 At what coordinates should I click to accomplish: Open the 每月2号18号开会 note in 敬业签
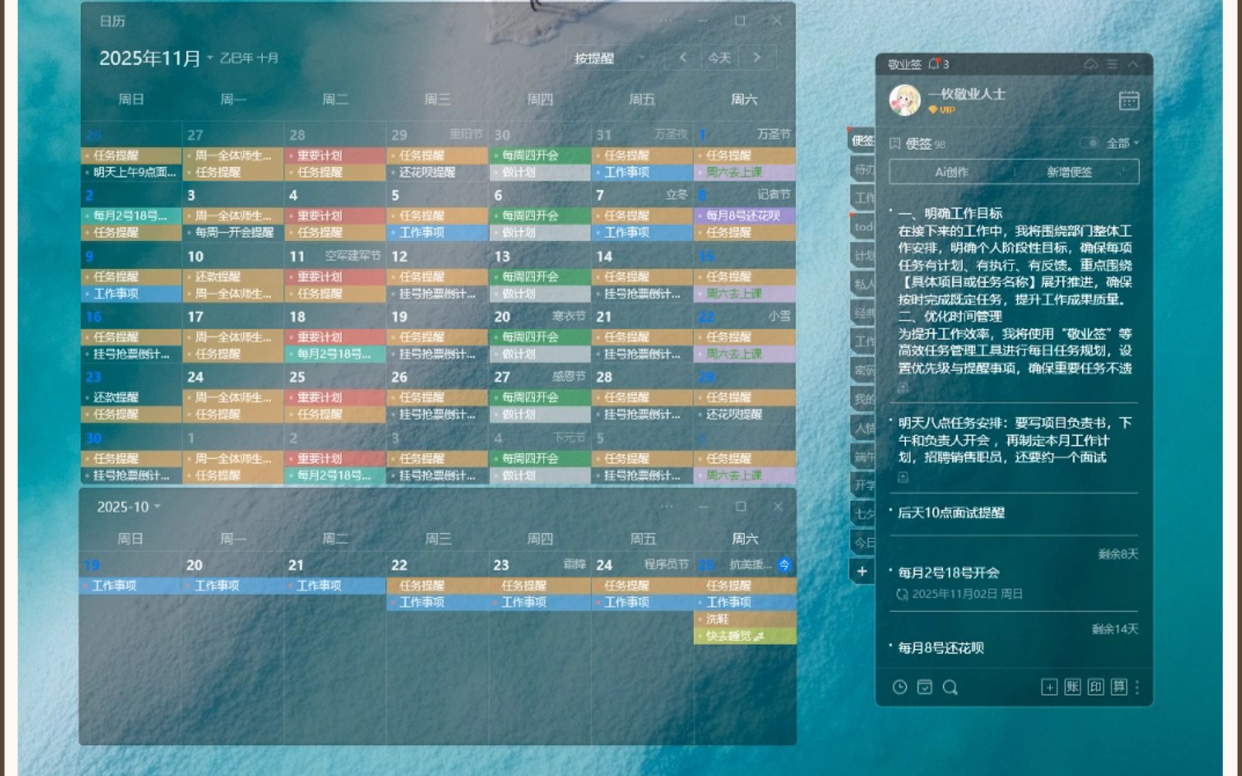(x=948, y=573)
